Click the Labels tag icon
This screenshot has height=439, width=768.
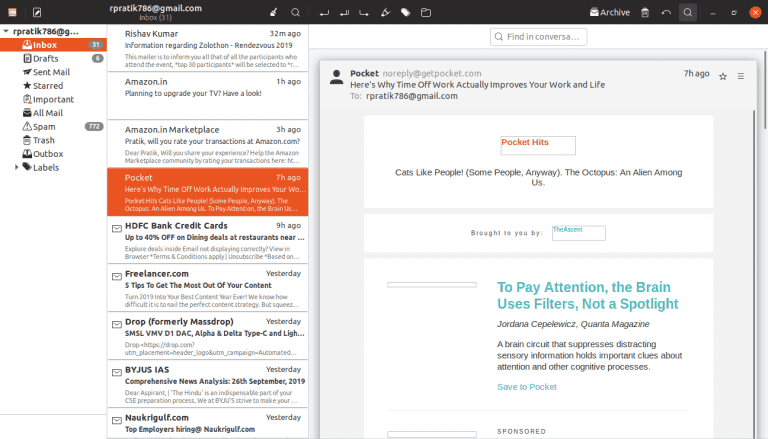pos(27,167)
